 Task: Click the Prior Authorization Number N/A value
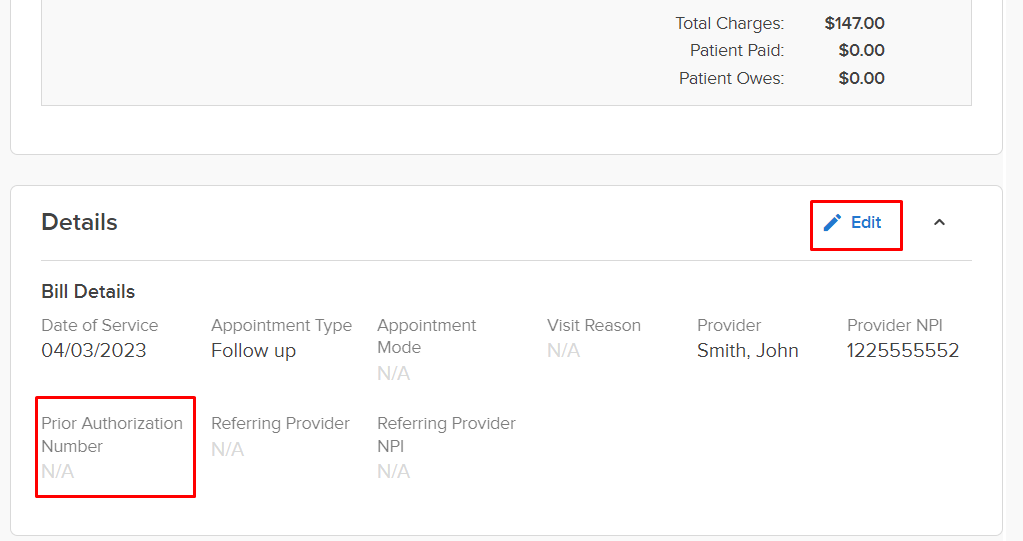[x=57, y=471]
